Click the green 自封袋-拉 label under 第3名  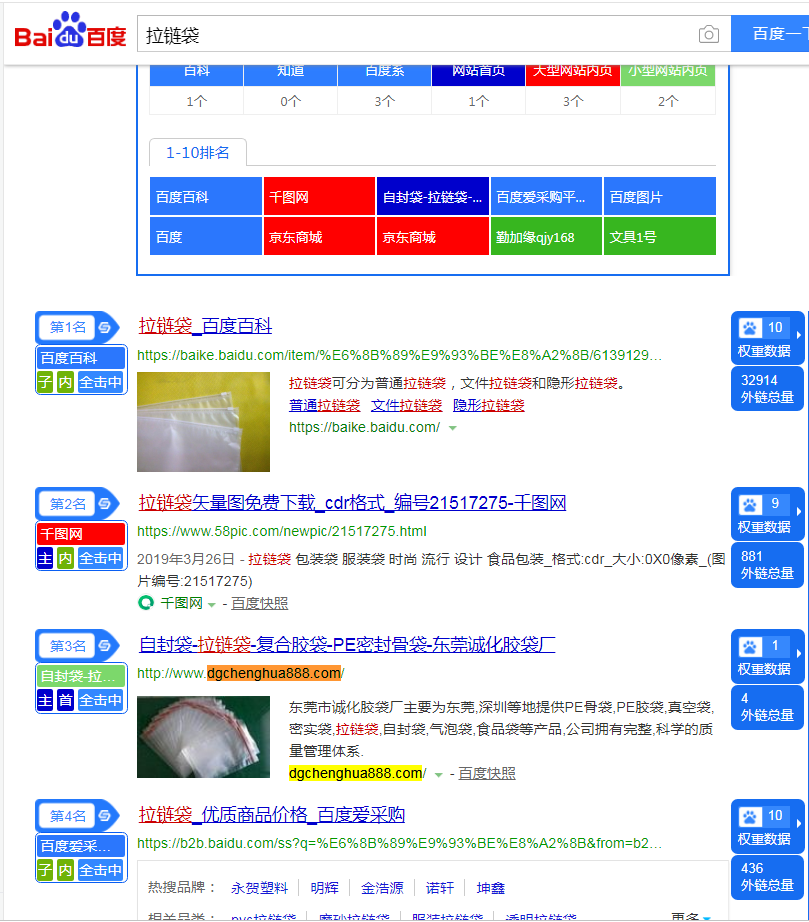tap(82, 676)
